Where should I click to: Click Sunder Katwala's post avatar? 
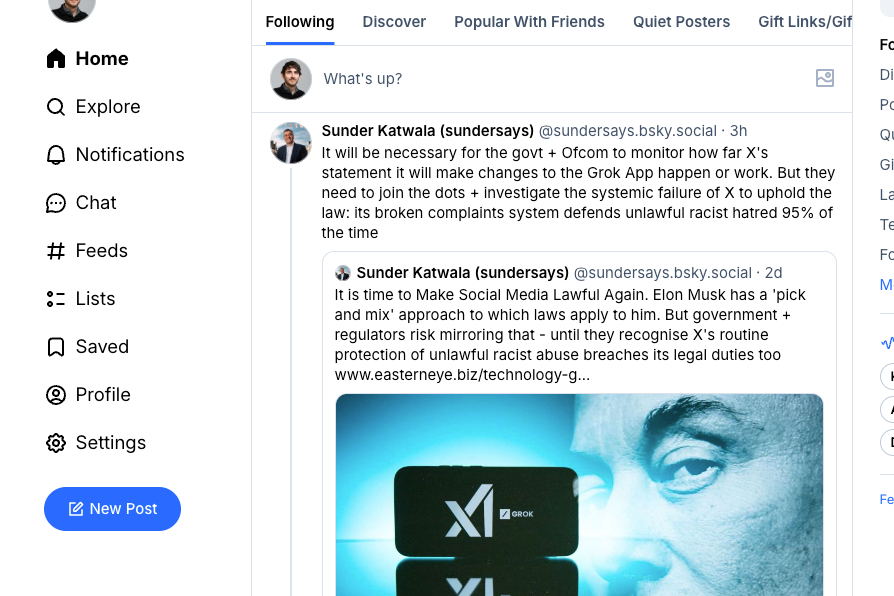(x=291, y=143)
